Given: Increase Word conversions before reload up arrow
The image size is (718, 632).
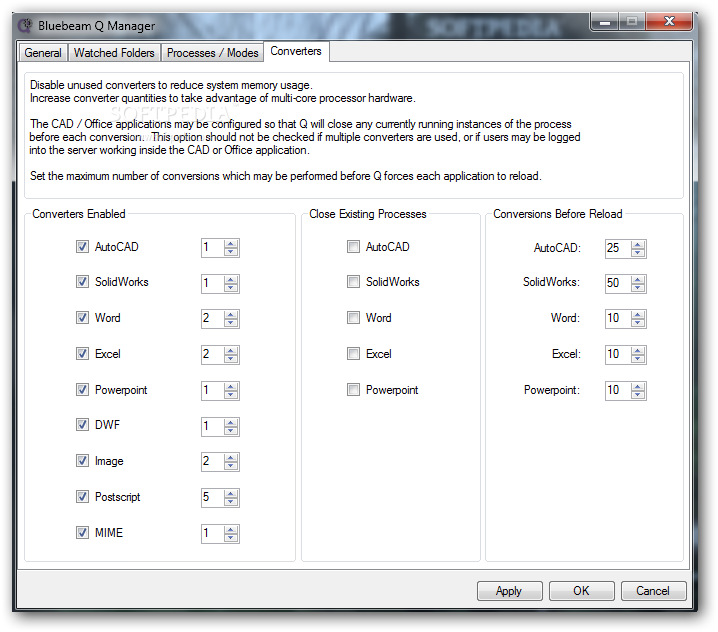Looking at the screenshot, I should point(637,314).
